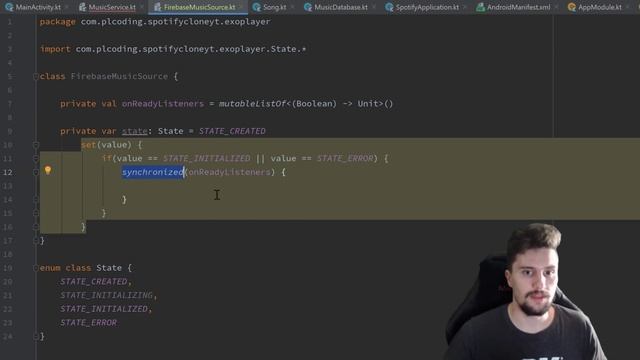Collapse the synchronized block fold on line 12
Viewport: 640px width, 360px height.
36,172
